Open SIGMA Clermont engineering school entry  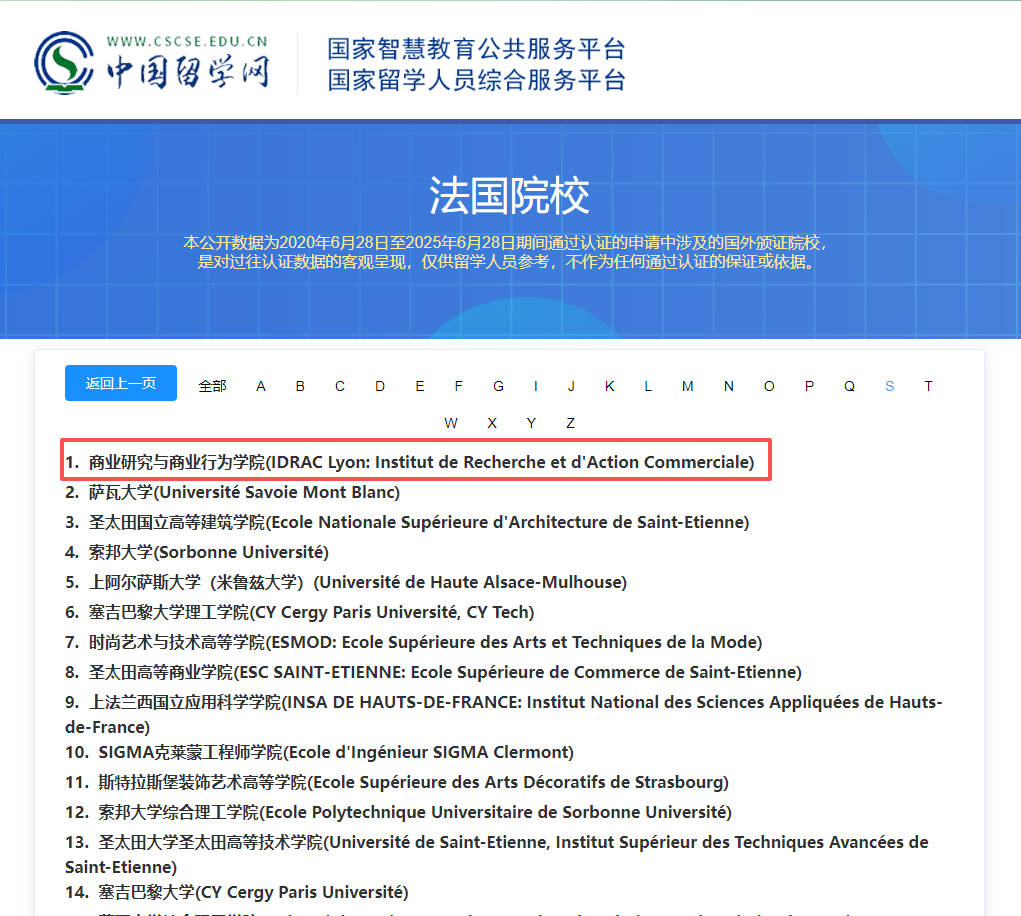click(335, 752)
